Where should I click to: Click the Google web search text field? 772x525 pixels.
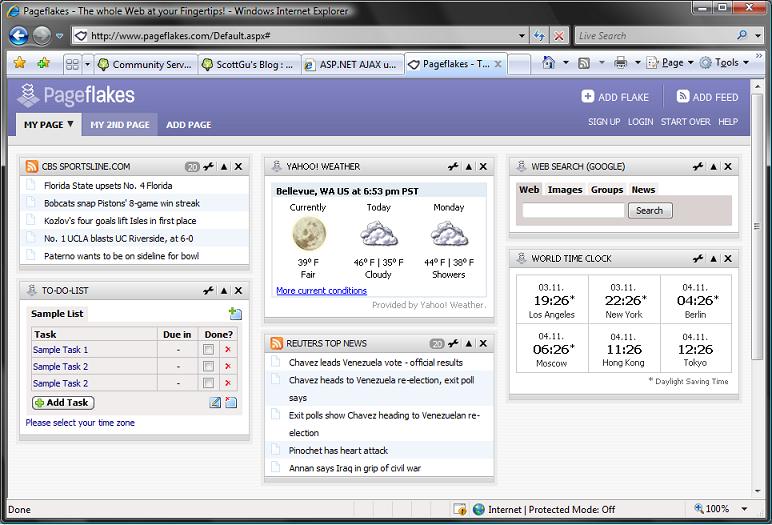point(573,211)
